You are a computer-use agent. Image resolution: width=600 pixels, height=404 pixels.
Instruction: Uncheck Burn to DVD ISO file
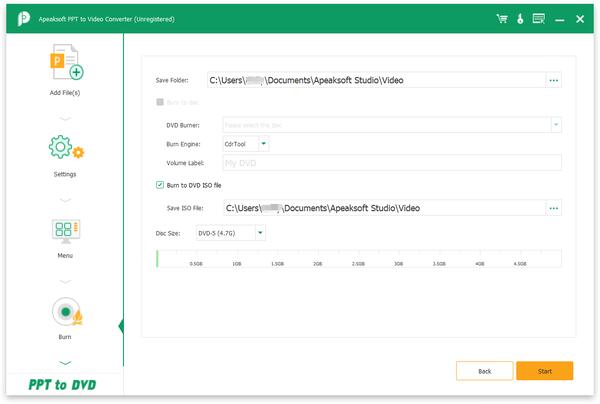coord(160,185)
